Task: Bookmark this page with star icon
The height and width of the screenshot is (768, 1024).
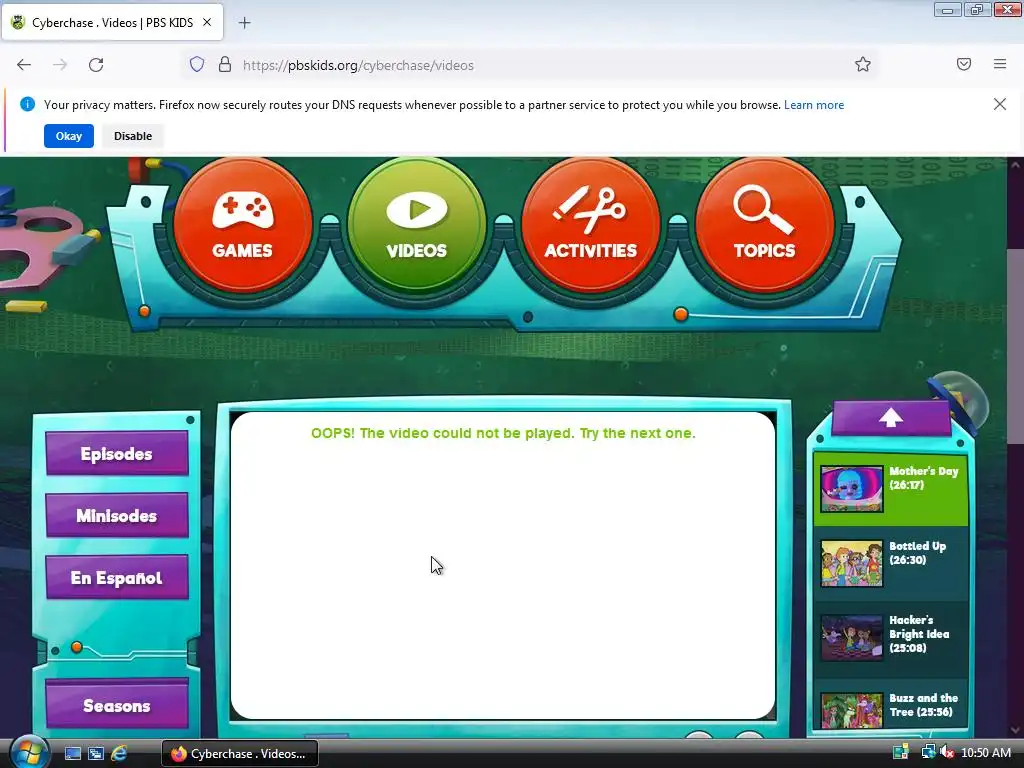Action: [x=863, y=65]
